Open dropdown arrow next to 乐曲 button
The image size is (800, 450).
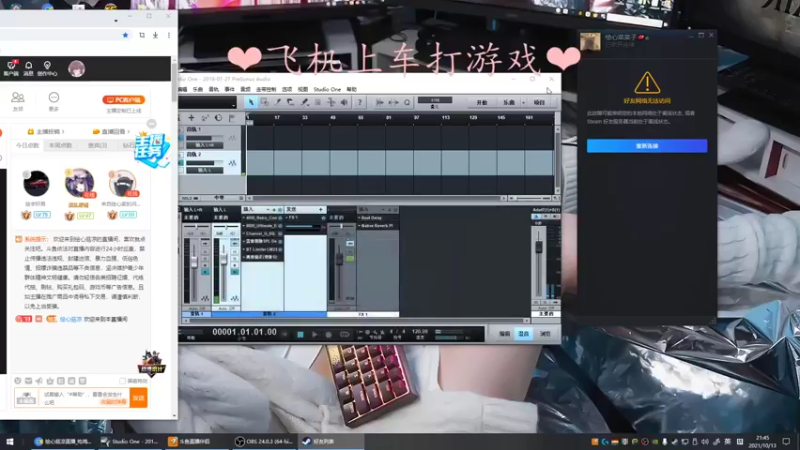pos(523,103)
